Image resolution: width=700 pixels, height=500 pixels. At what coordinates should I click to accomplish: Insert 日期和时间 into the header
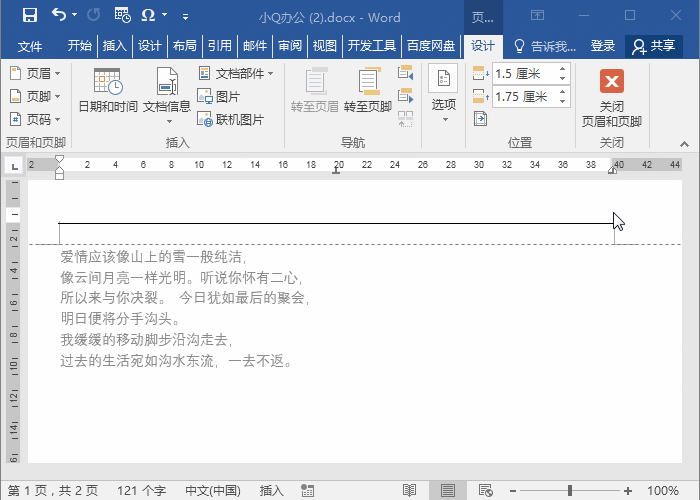point(107,90)
